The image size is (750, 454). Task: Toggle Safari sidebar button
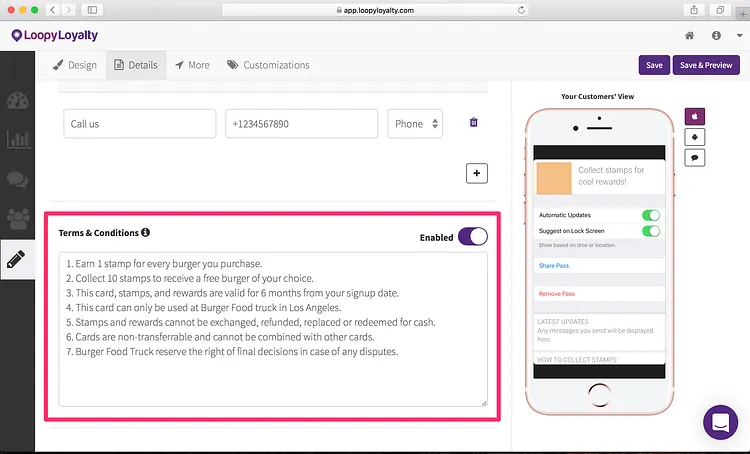coord(92,10)
